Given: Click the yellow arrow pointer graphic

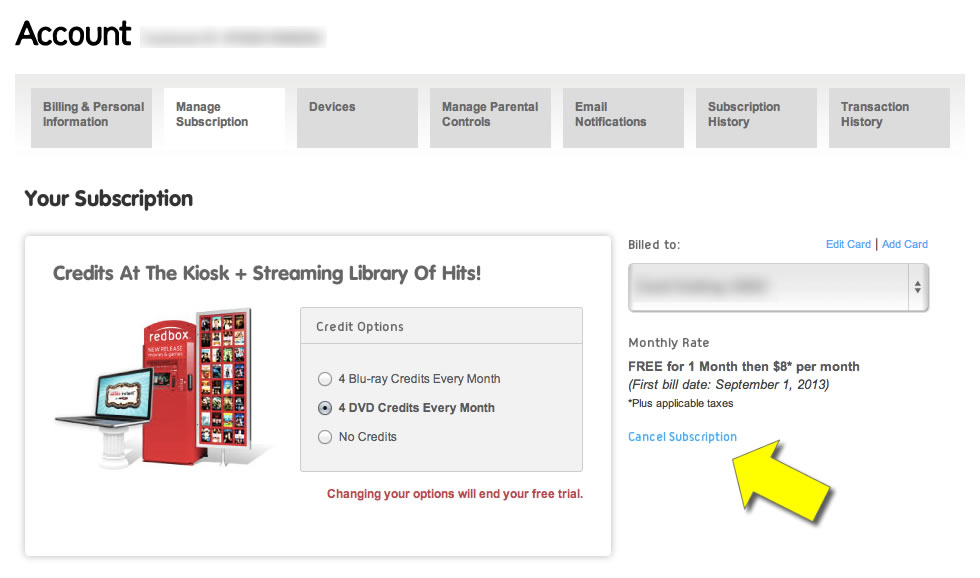Looking at the screenshot, I should pyautogui.click(x=781, y=482).
